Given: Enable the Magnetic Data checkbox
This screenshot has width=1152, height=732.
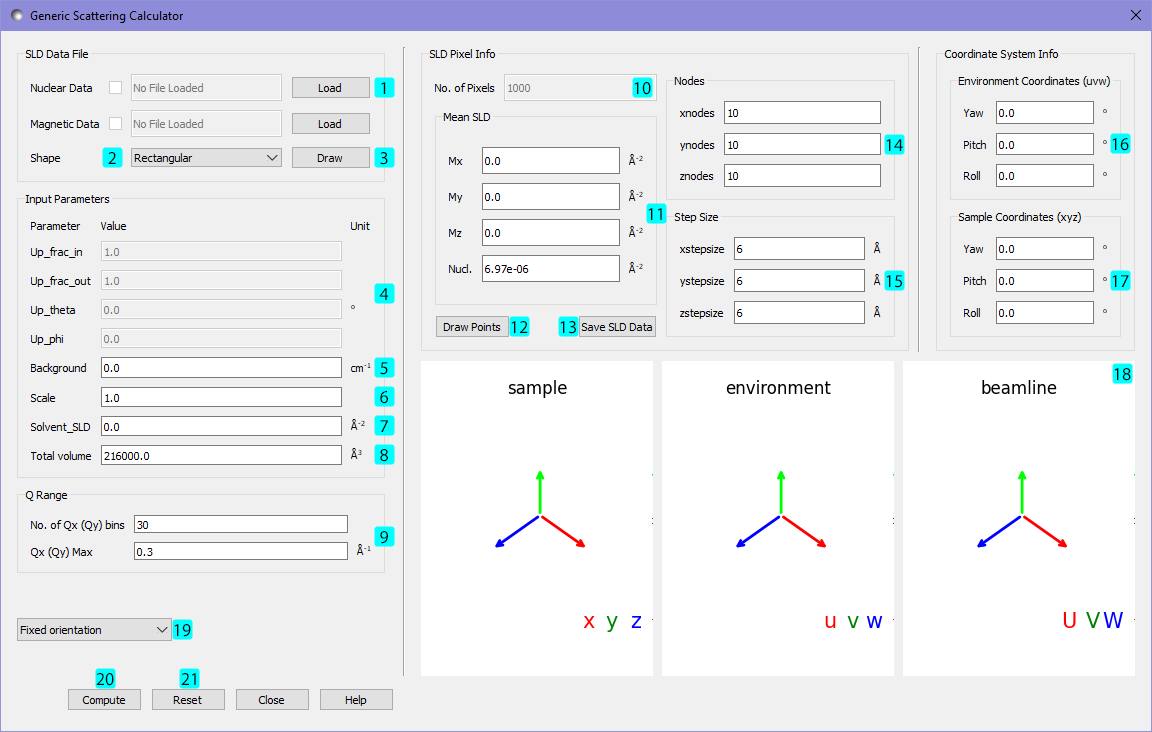Looking at the screenshot, I should [x=115, y=123].
